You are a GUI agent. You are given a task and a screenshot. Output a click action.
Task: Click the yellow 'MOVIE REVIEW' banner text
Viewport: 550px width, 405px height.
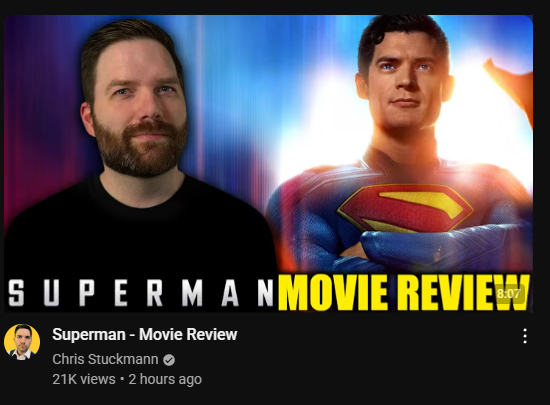[x=403, y=292]
